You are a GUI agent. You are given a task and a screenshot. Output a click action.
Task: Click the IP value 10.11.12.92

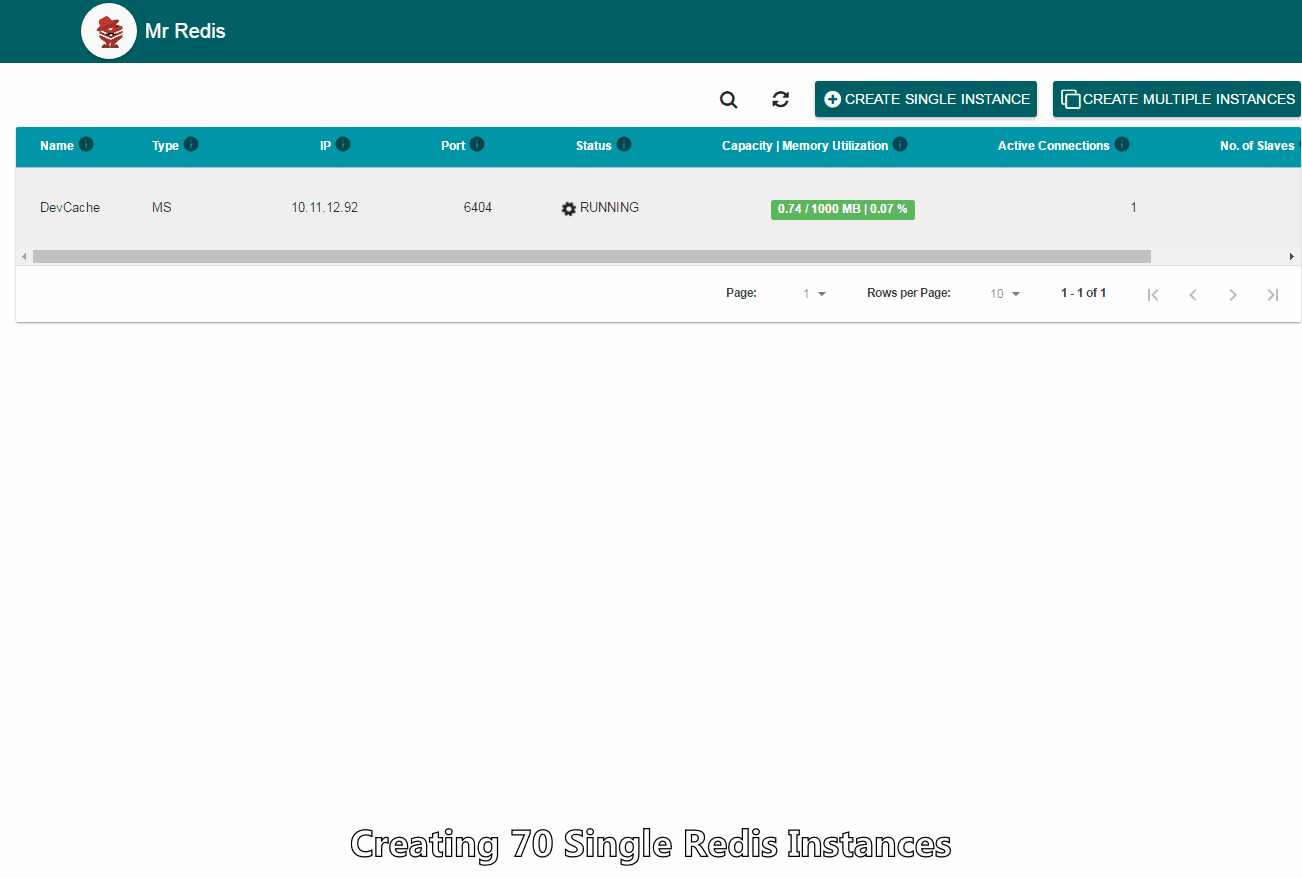[x=325, y=208]
